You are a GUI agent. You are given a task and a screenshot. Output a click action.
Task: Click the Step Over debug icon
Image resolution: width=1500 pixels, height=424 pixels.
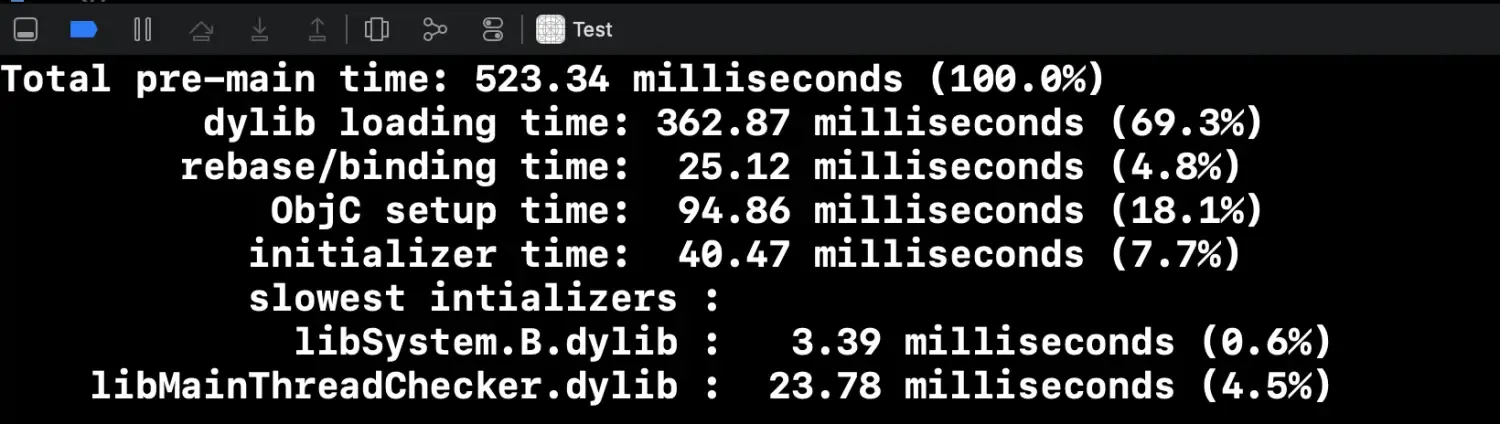(201, 30)
